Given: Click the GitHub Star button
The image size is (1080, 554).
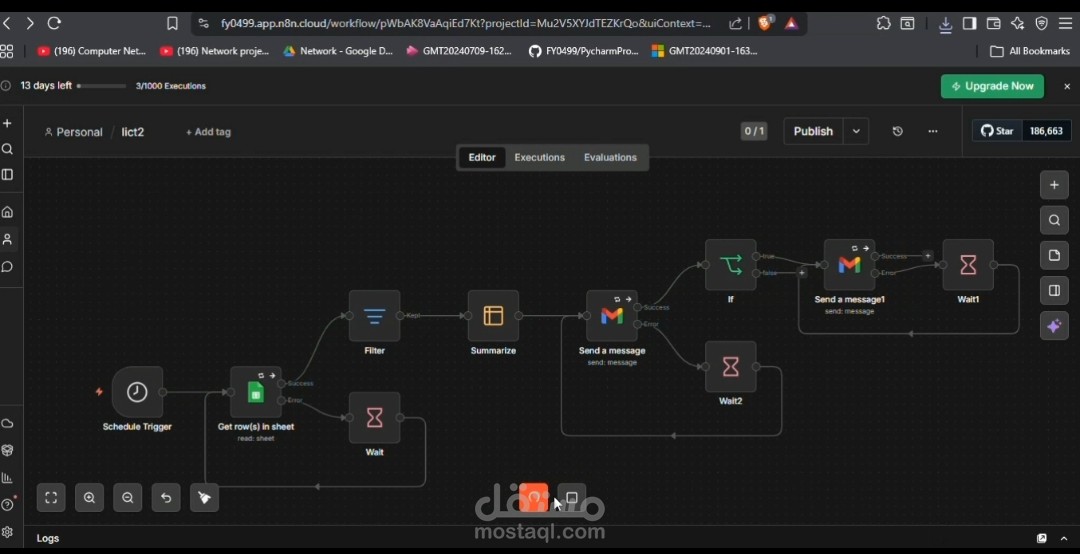Looking at the screenshot, I should (997, 131).
